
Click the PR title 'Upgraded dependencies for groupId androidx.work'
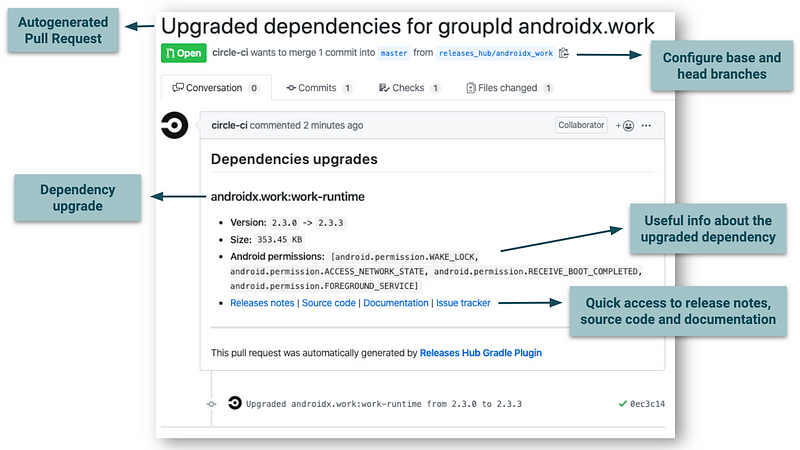(408, 26)
